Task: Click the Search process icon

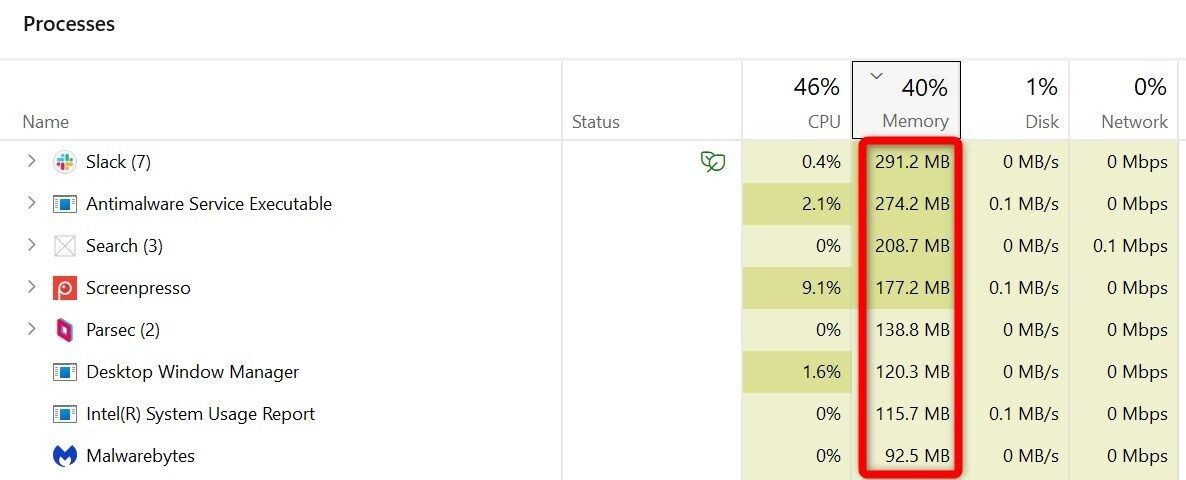Action: tap(65, 246)
